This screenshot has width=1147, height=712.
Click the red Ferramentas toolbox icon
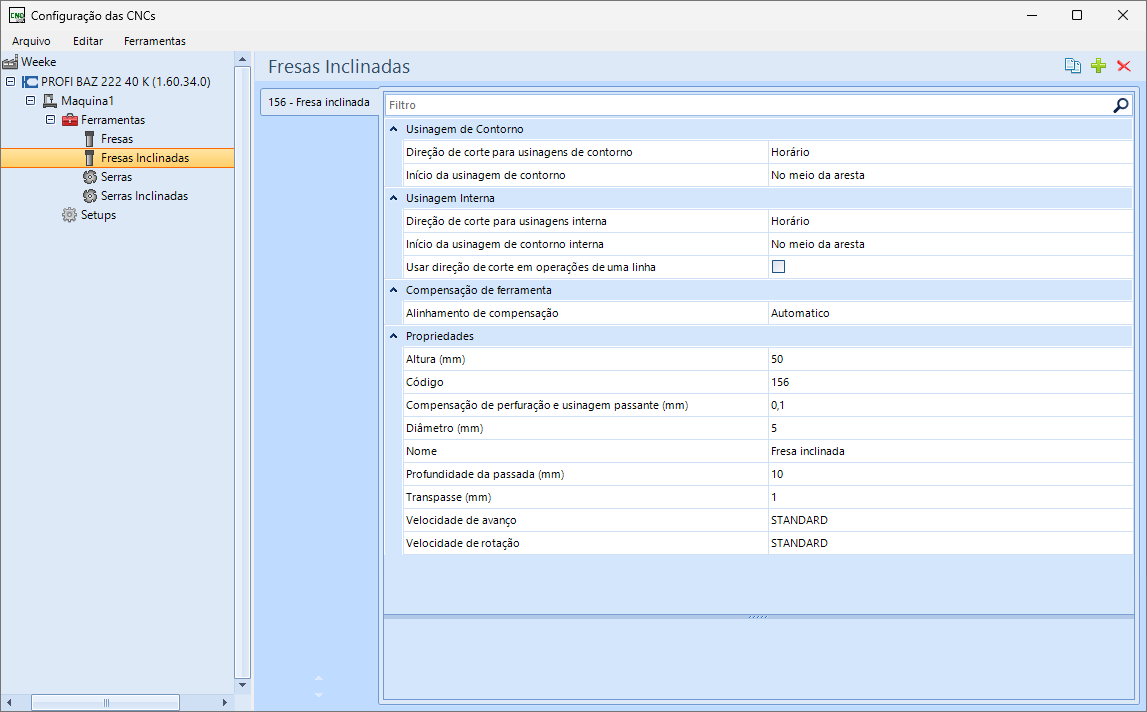tap(69, 120)
